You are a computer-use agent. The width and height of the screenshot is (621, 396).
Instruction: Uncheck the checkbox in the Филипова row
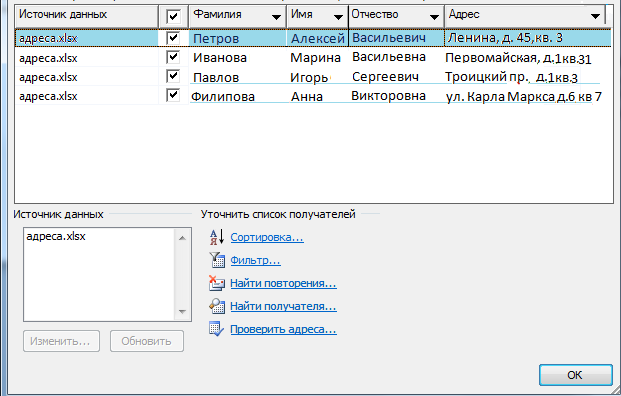[173, 95]
